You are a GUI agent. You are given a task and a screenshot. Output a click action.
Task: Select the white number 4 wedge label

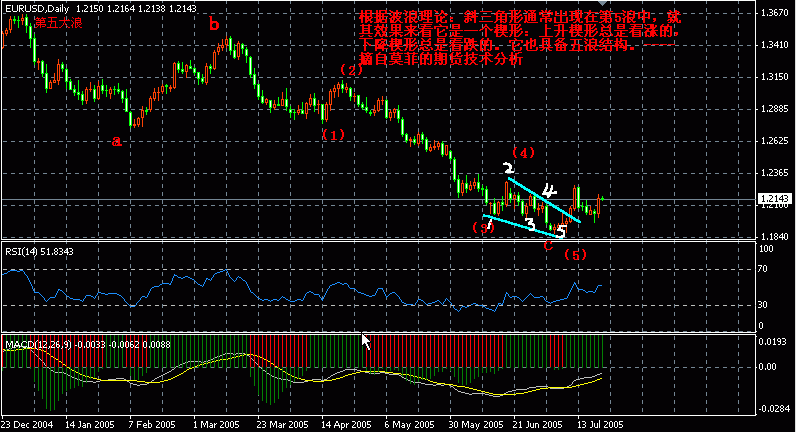(549, 191)
